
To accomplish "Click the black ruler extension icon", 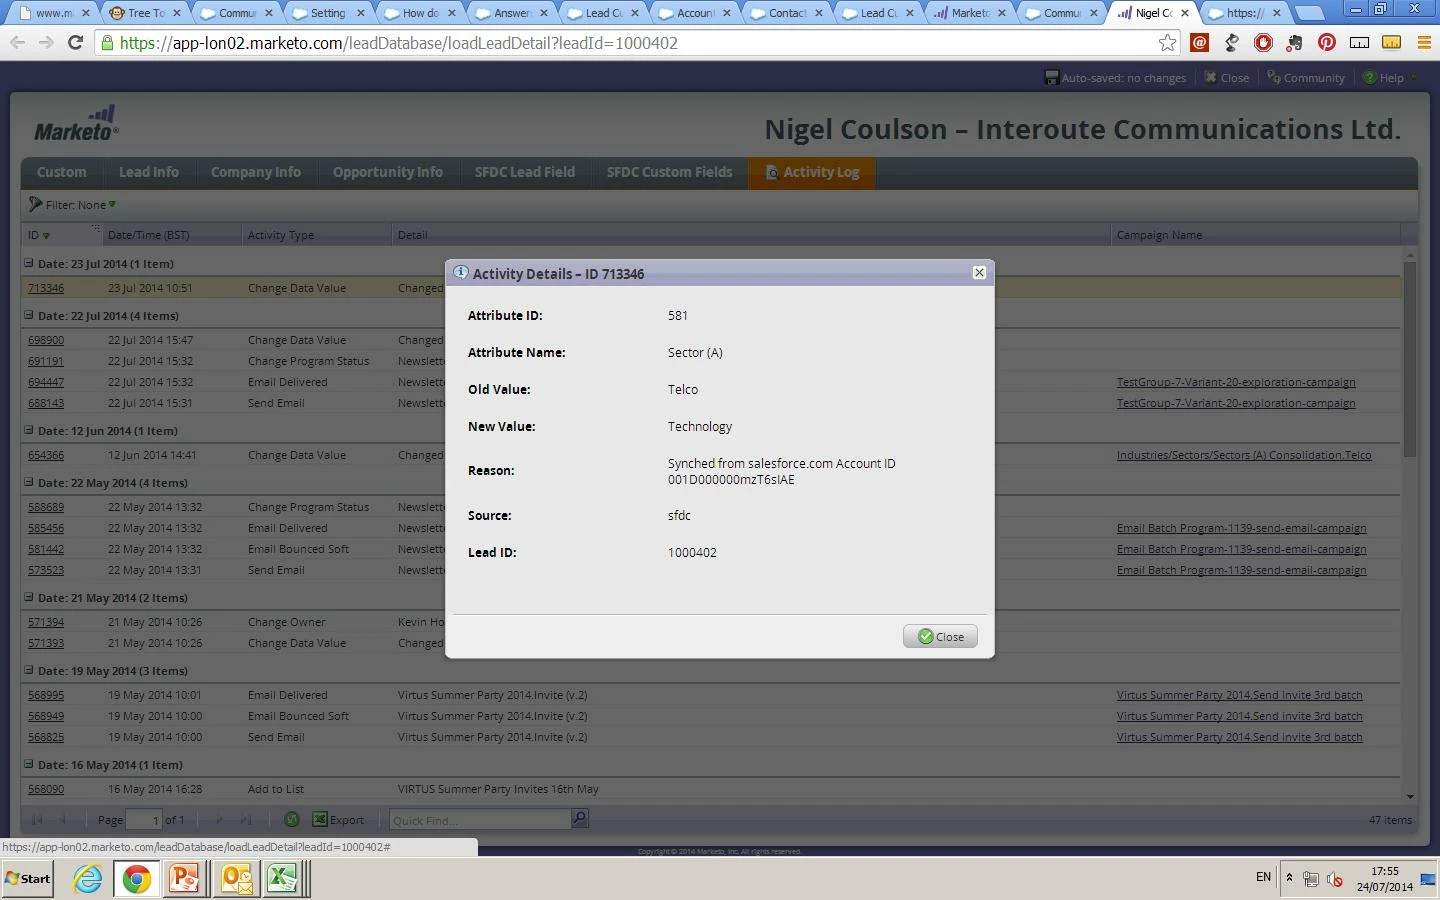I will point(1359,42).
